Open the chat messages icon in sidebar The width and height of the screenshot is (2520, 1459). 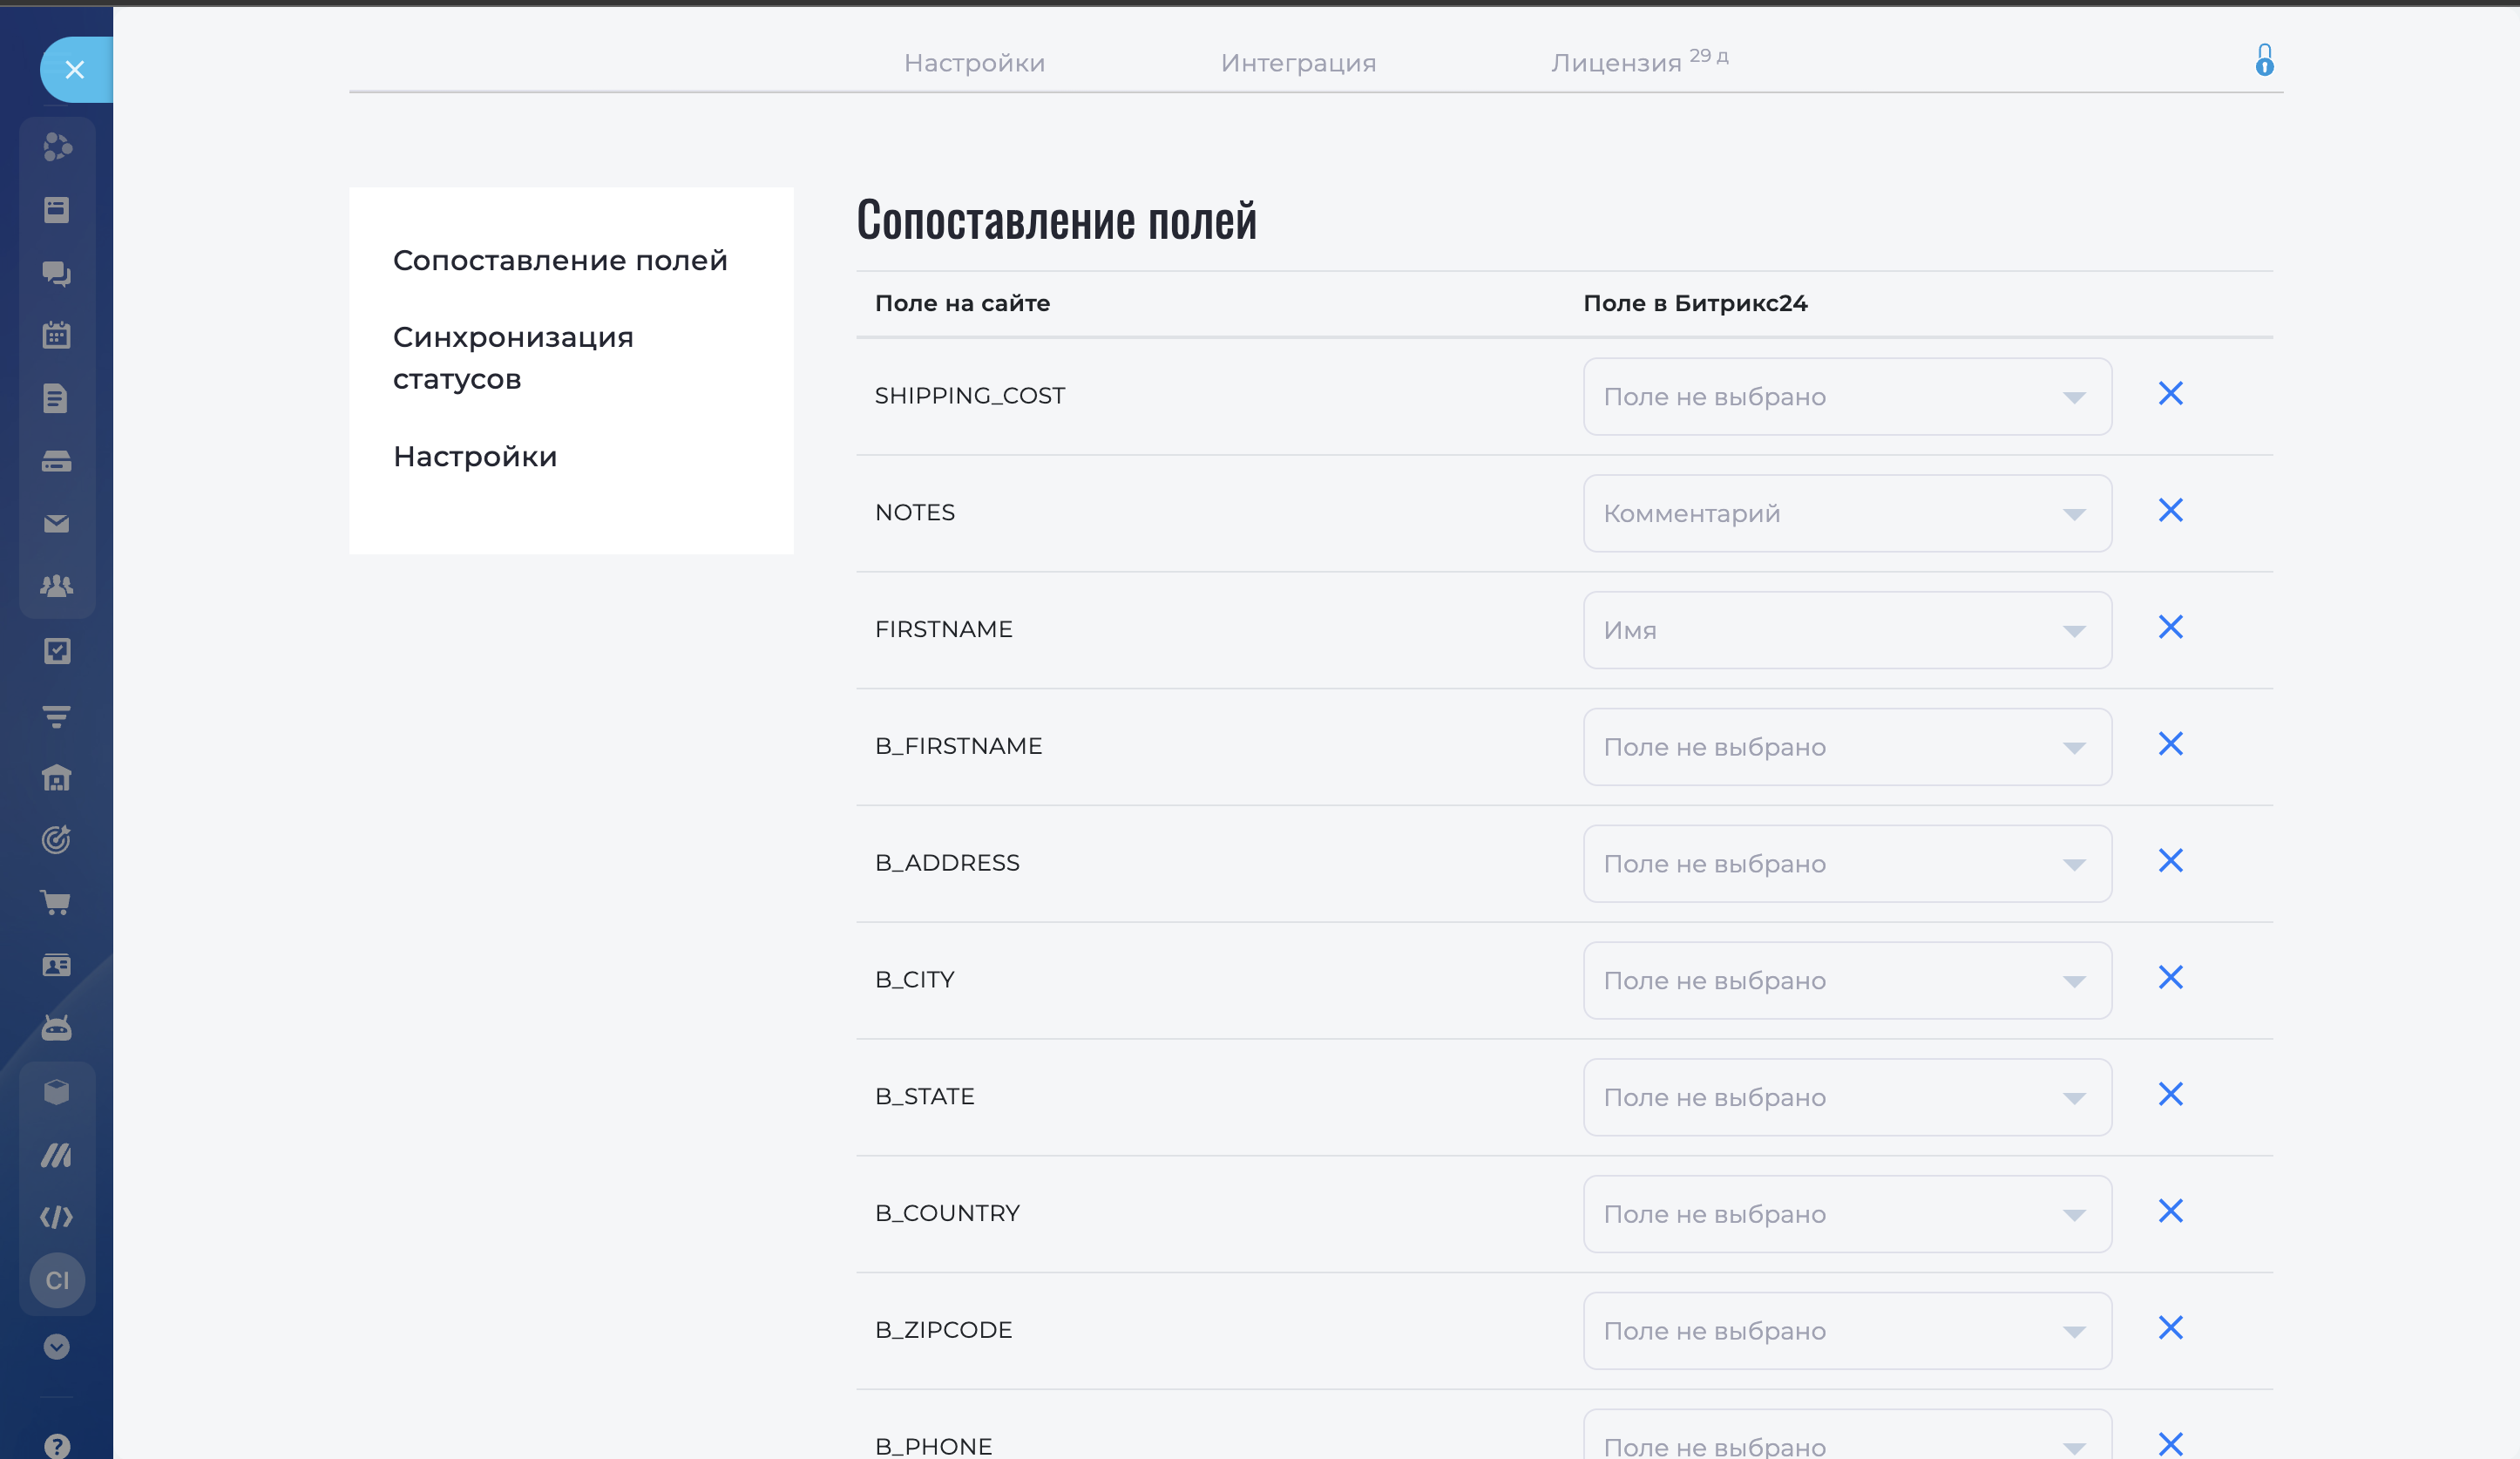(56, 273)
